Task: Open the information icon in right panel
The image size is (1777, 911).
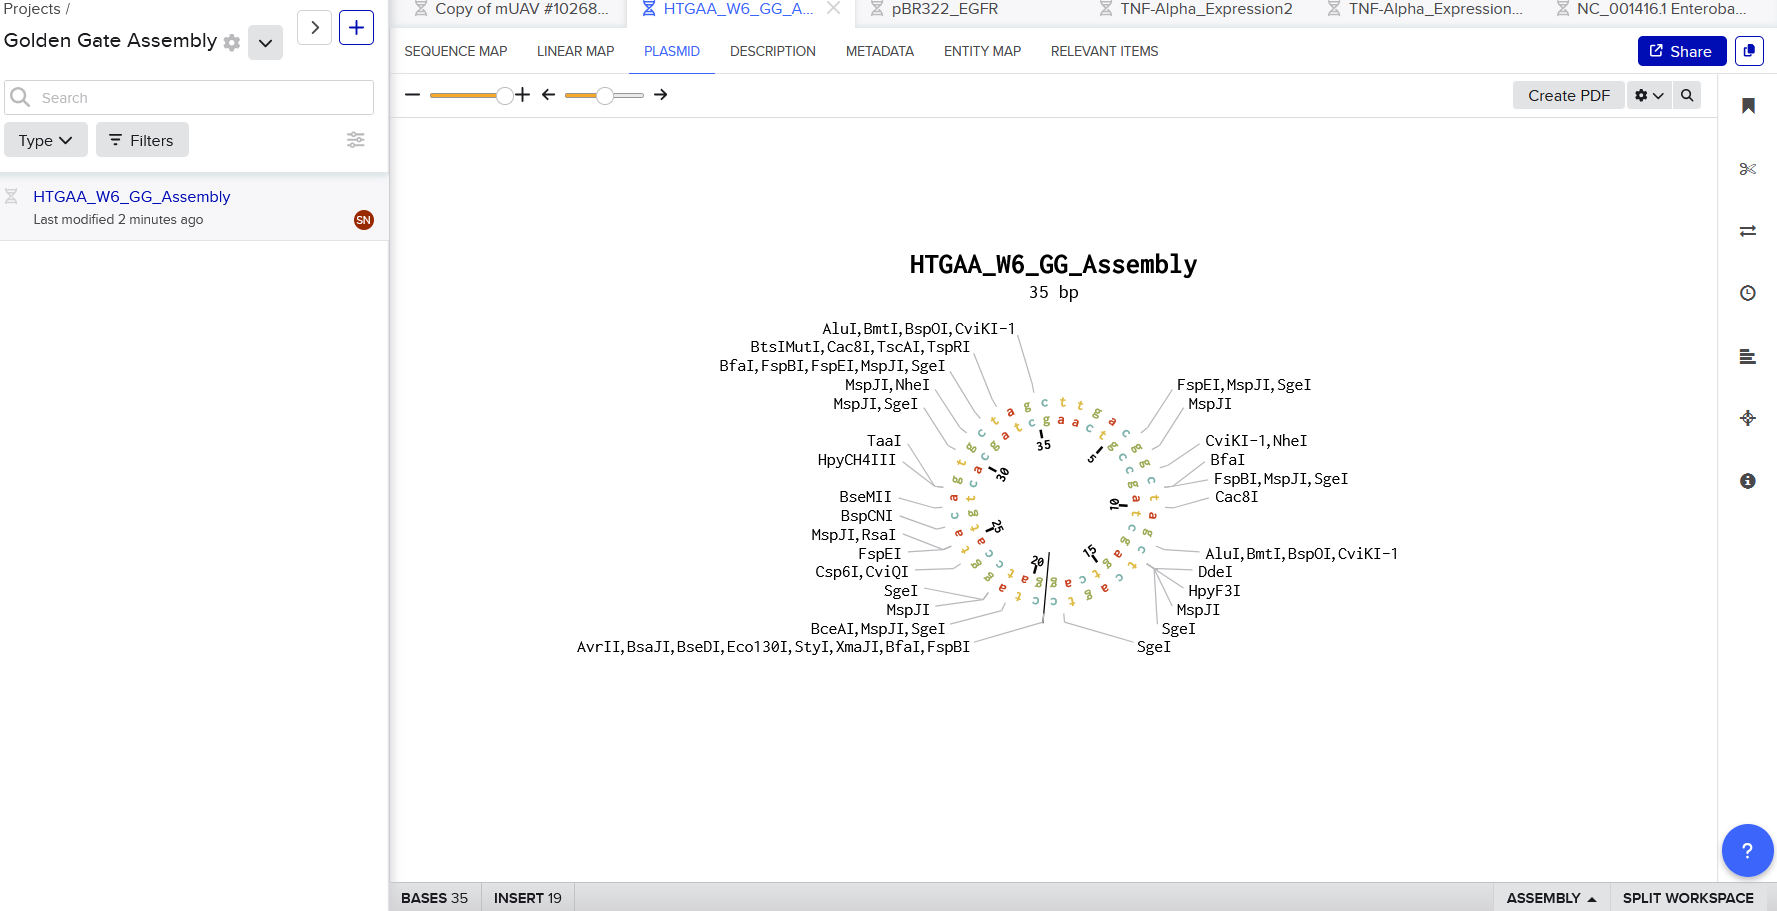Action: click(1748, 481)
